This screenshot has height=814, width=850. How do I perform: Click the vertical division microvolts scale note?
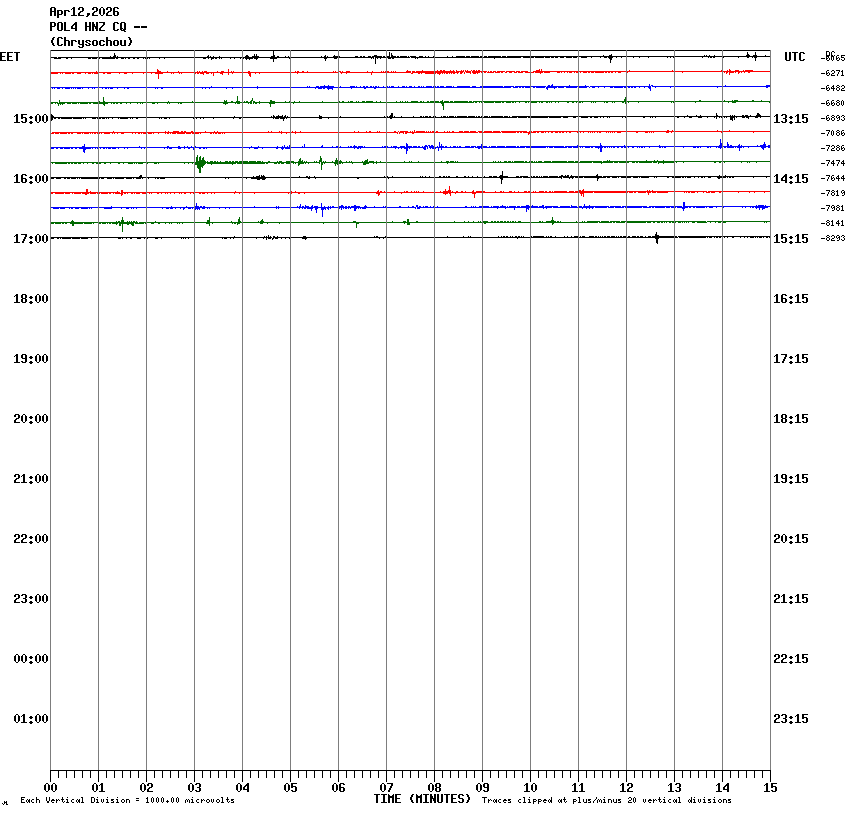(x=127, y=801)
